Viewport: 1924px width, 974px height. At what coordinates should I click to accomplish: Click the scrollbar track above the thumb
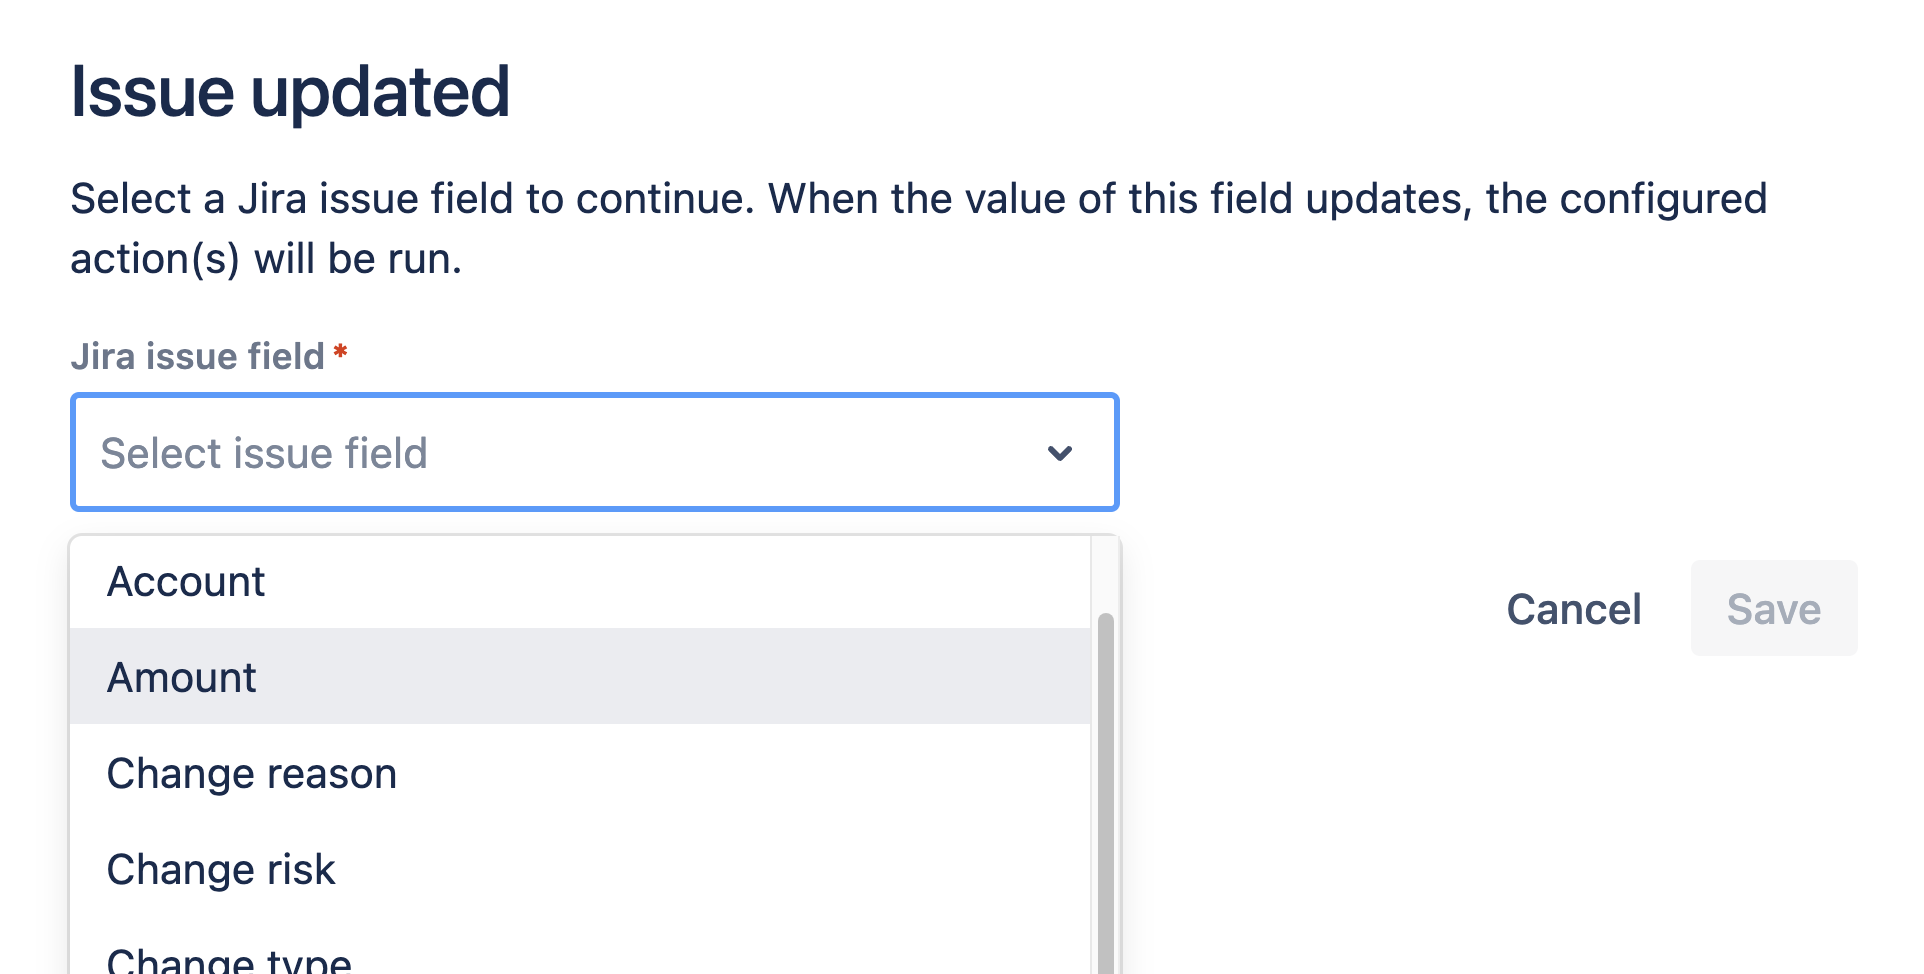point(1105,575)
